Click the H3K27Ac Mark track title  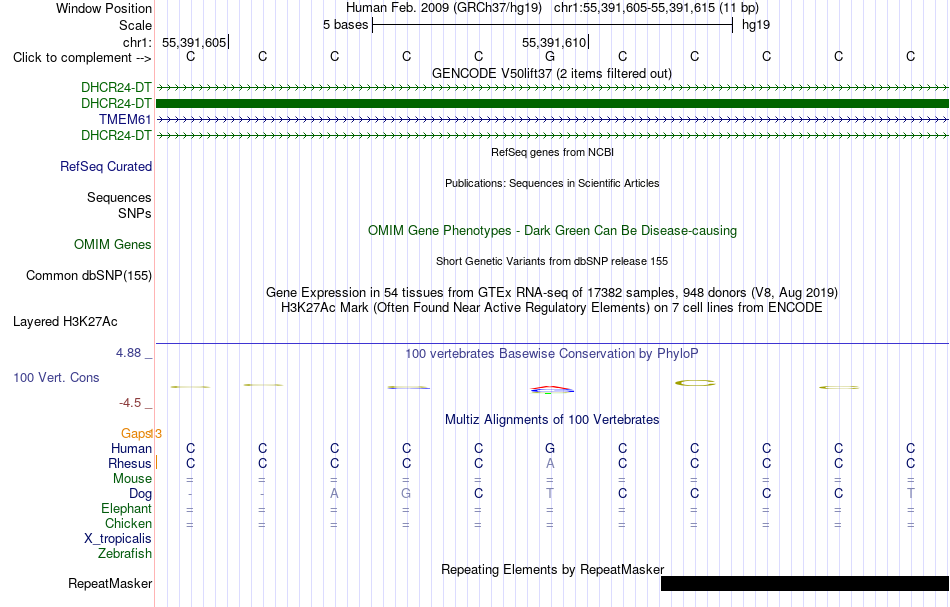(552, 307)
